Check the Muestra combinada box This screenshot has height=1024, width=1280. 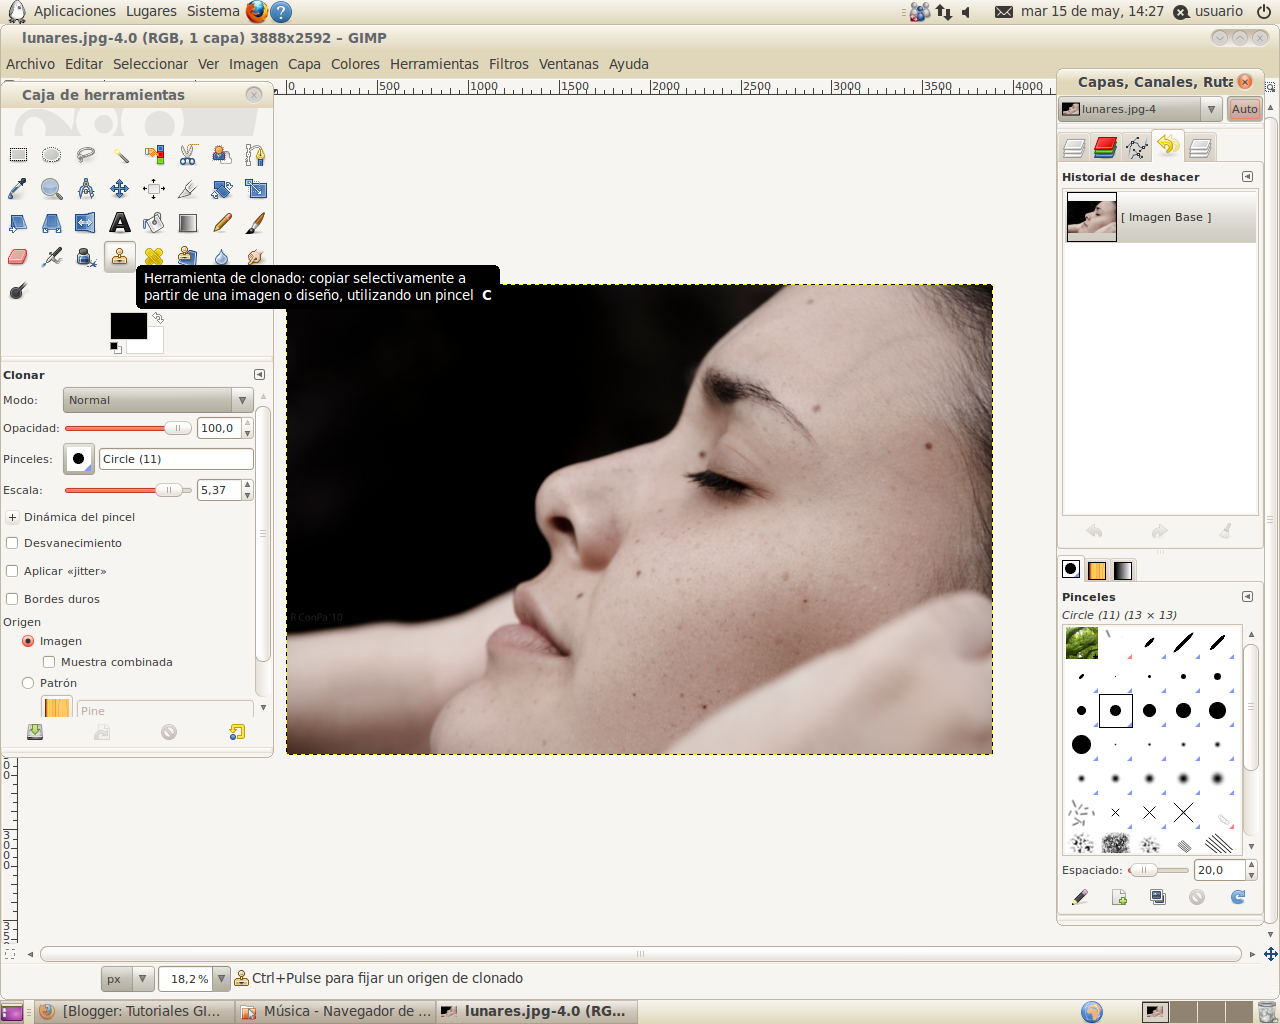pyautogui.click(x=49, y=662)
